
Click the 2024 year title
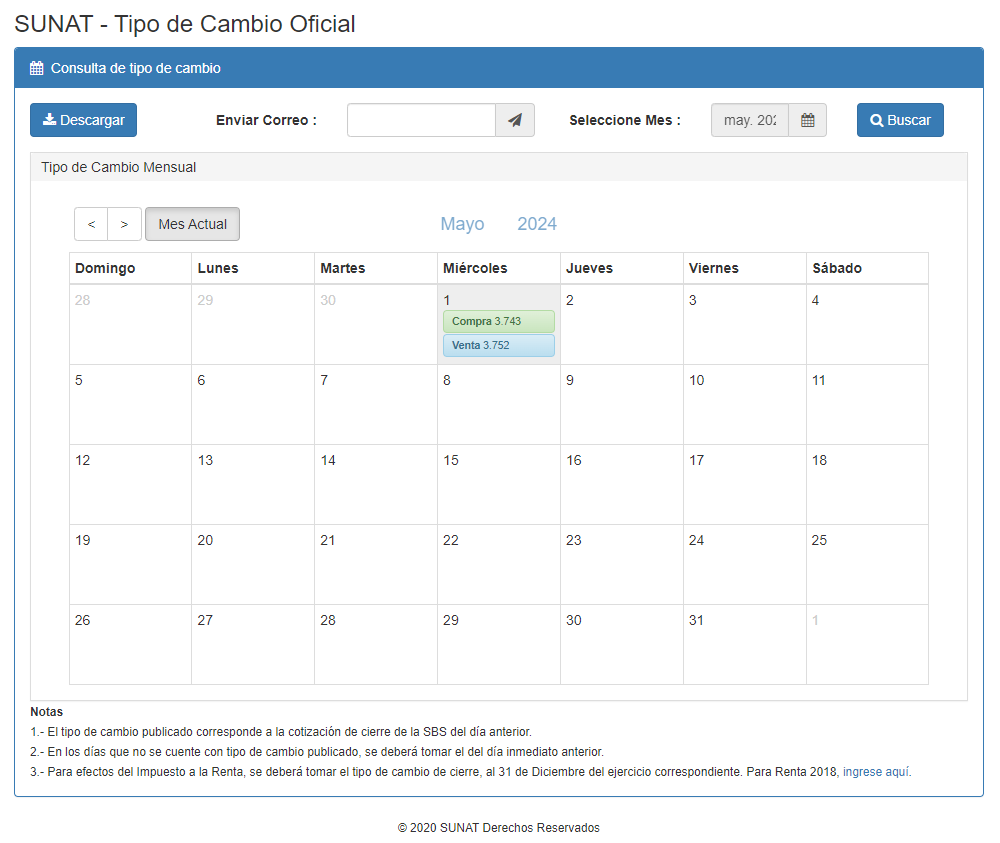[537, 224]
